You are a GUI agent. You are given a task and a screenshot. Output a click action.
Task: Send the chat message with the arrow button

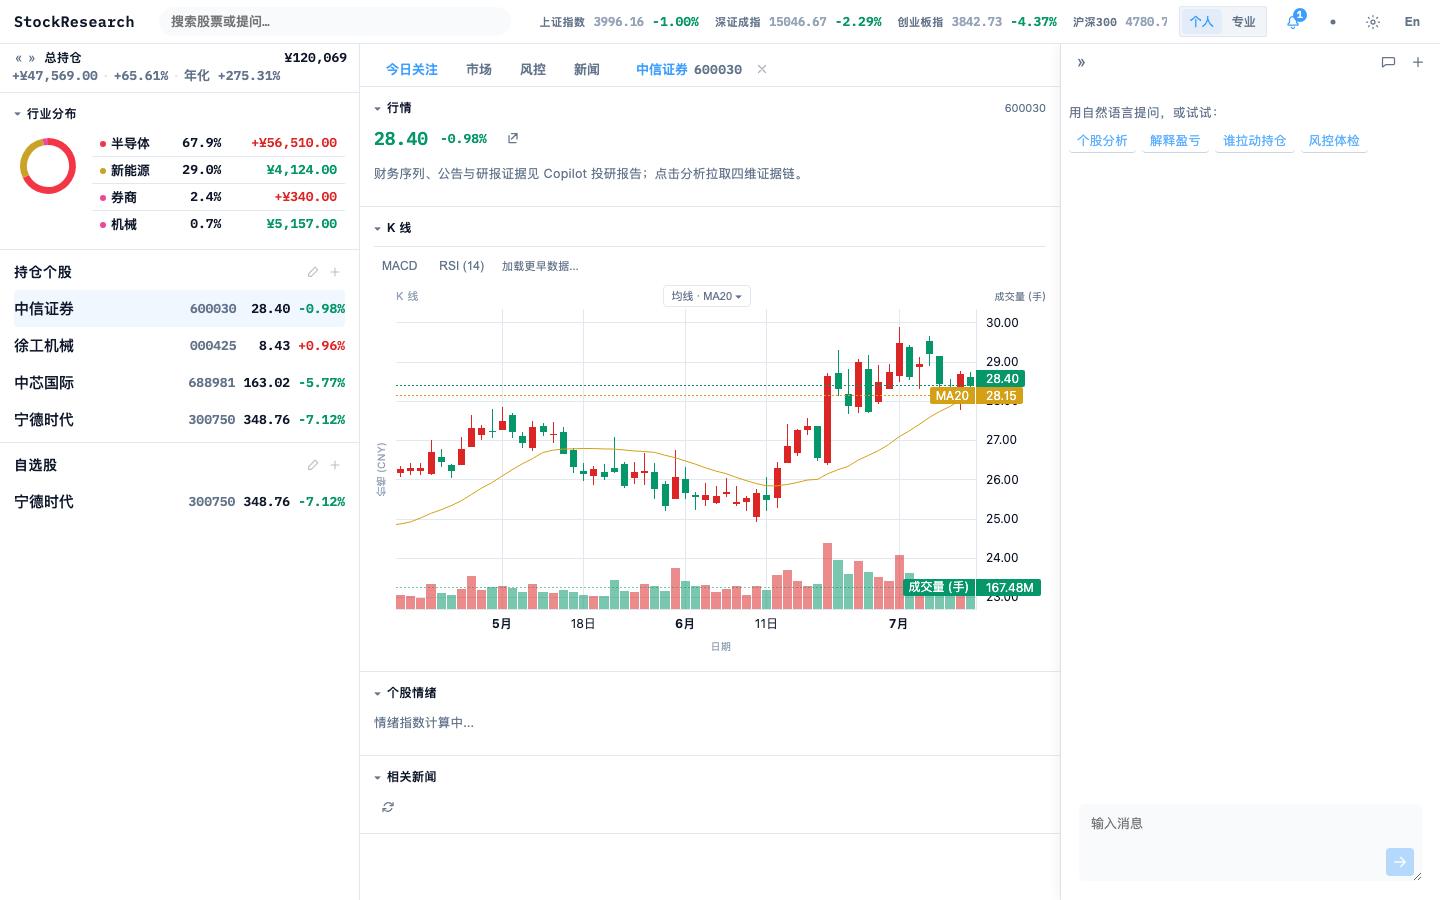click(1400, 862)
